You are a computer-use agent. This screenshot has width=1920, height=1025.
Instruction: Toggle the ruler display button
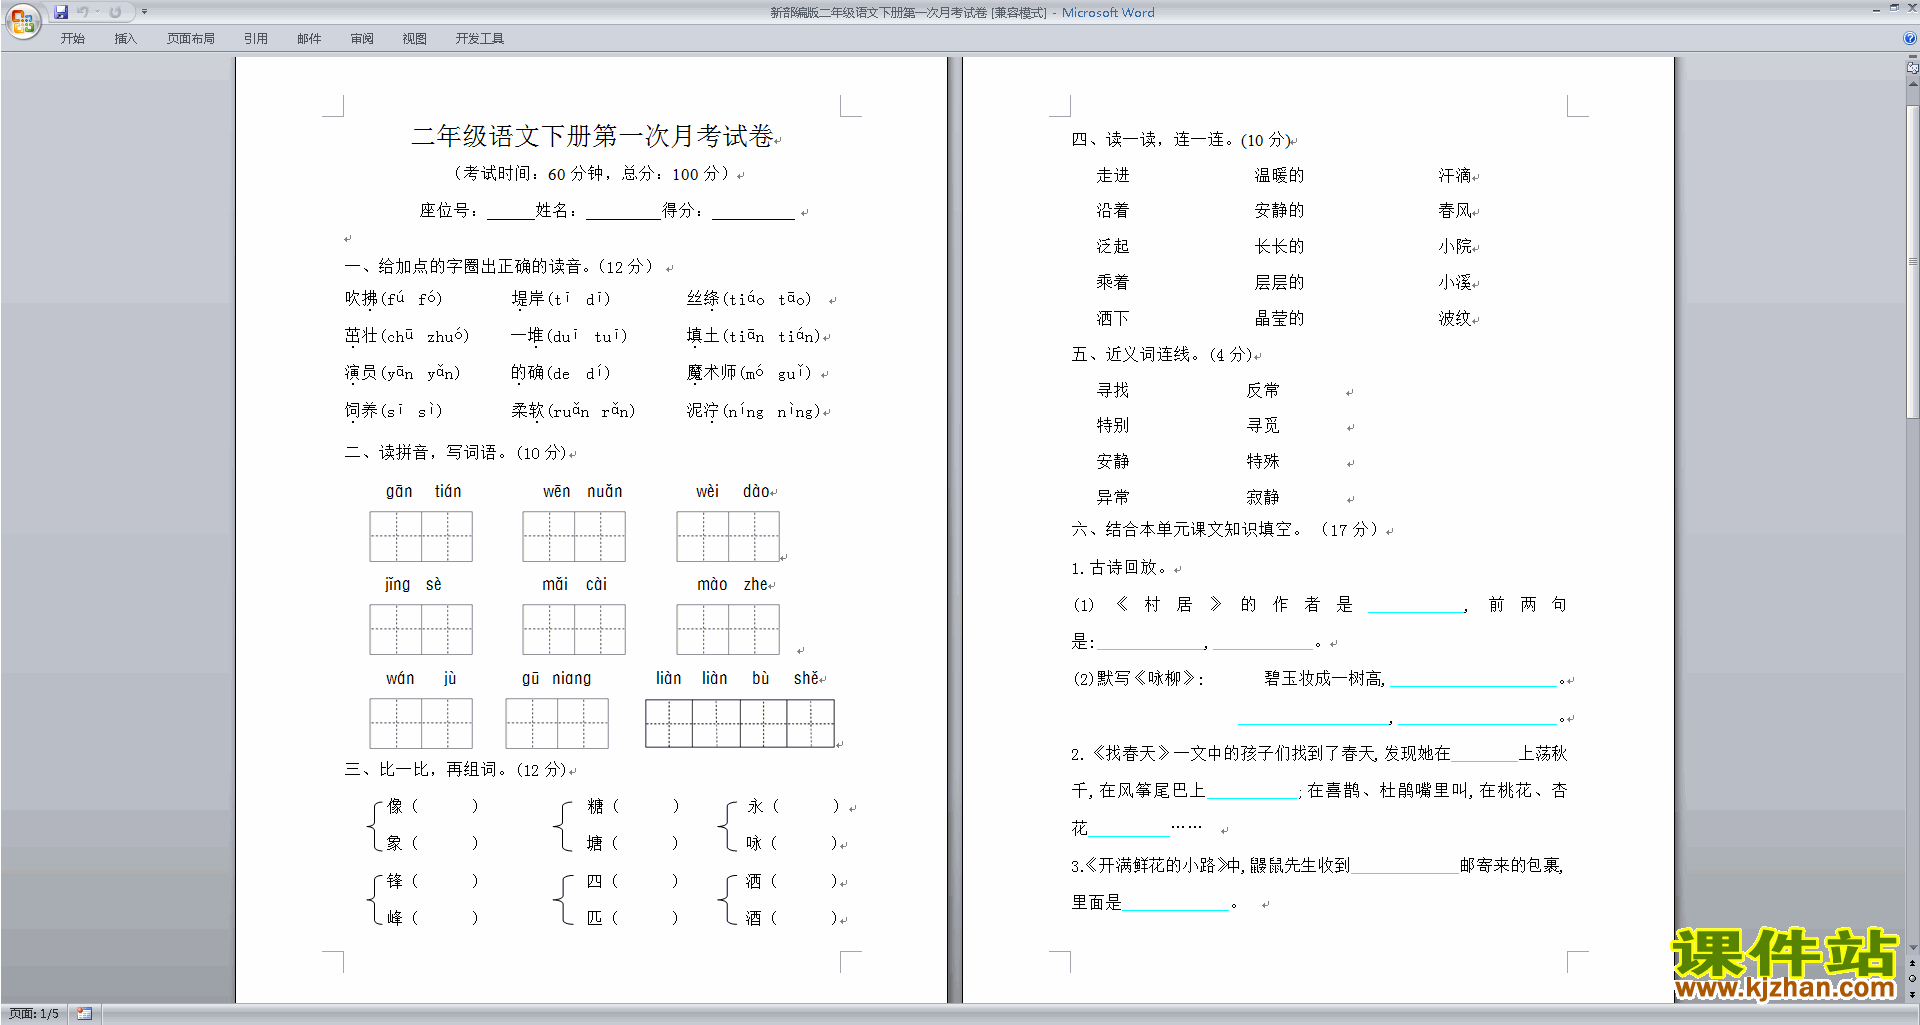(1912, 68)
